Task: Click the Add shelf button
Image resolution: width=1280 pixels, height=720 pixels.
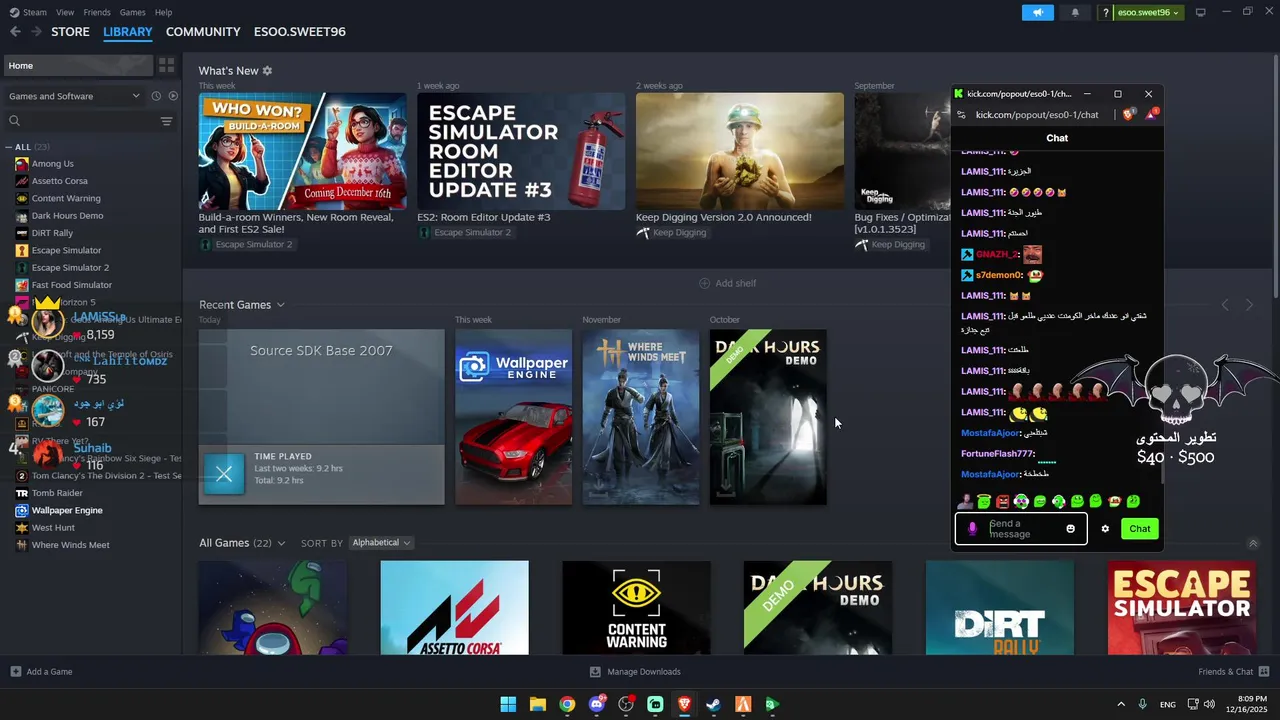Action: click(x=728, y=283)
